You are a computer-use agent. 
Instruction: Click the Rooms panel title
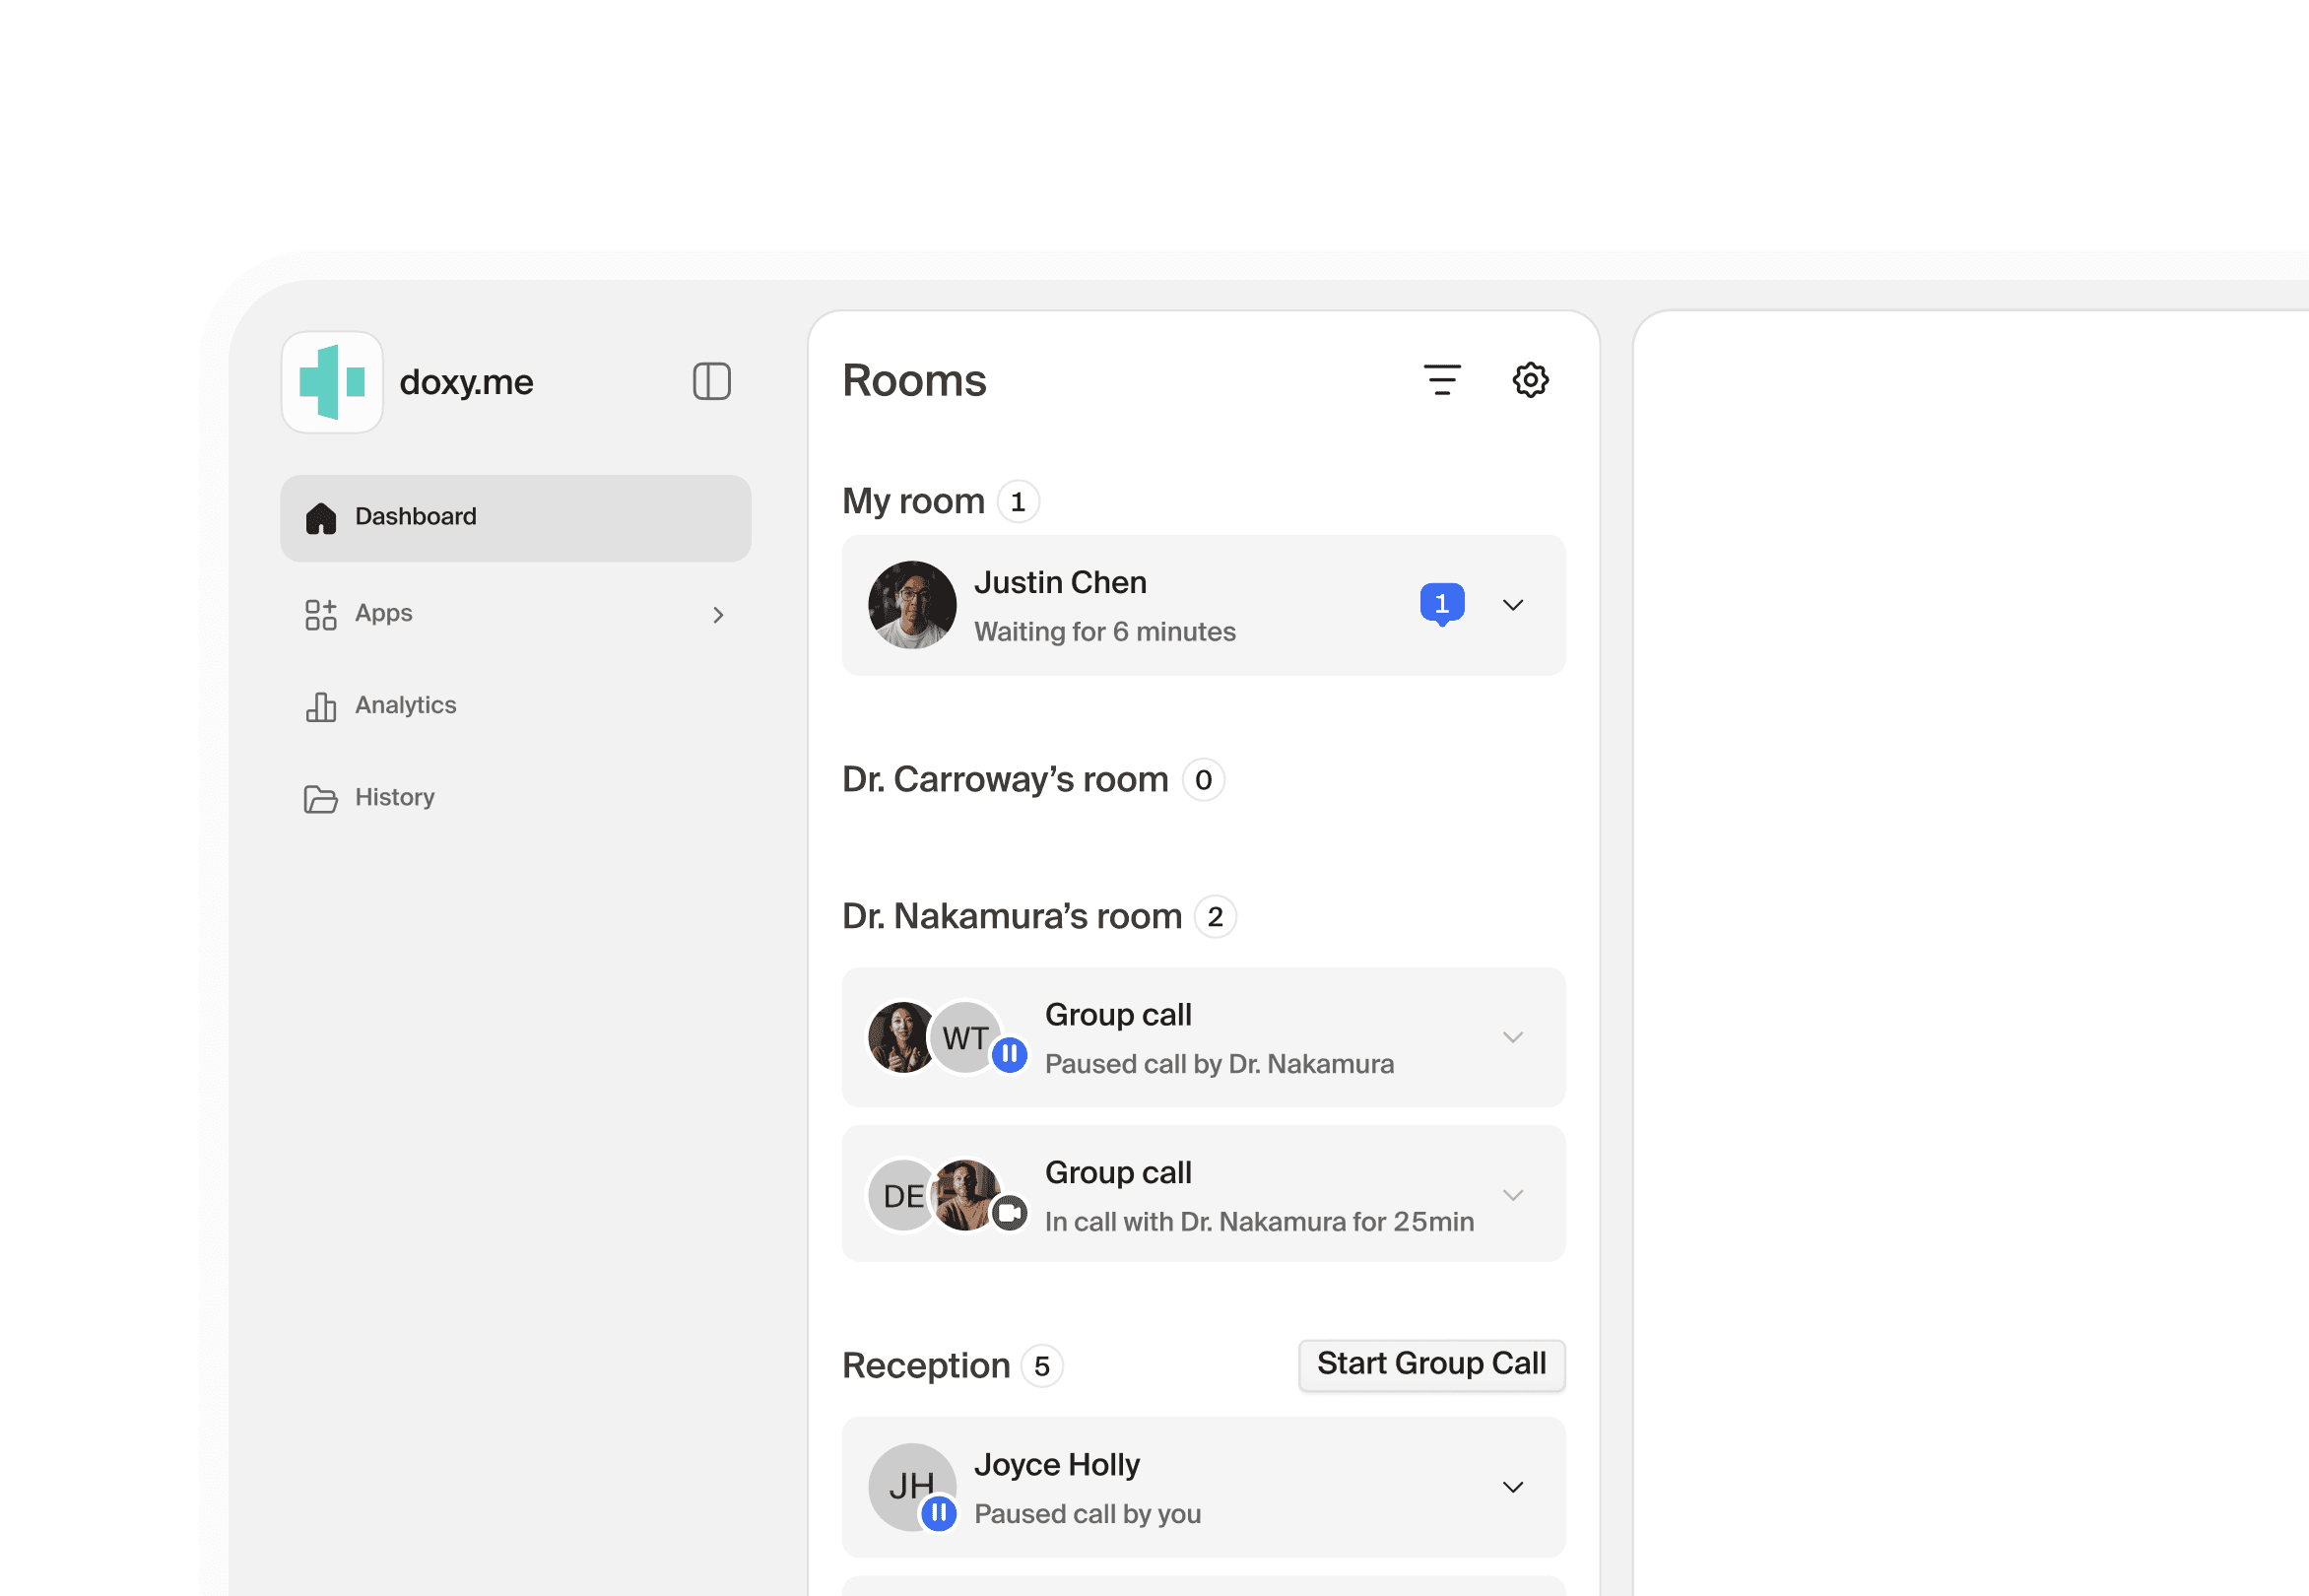914,381
